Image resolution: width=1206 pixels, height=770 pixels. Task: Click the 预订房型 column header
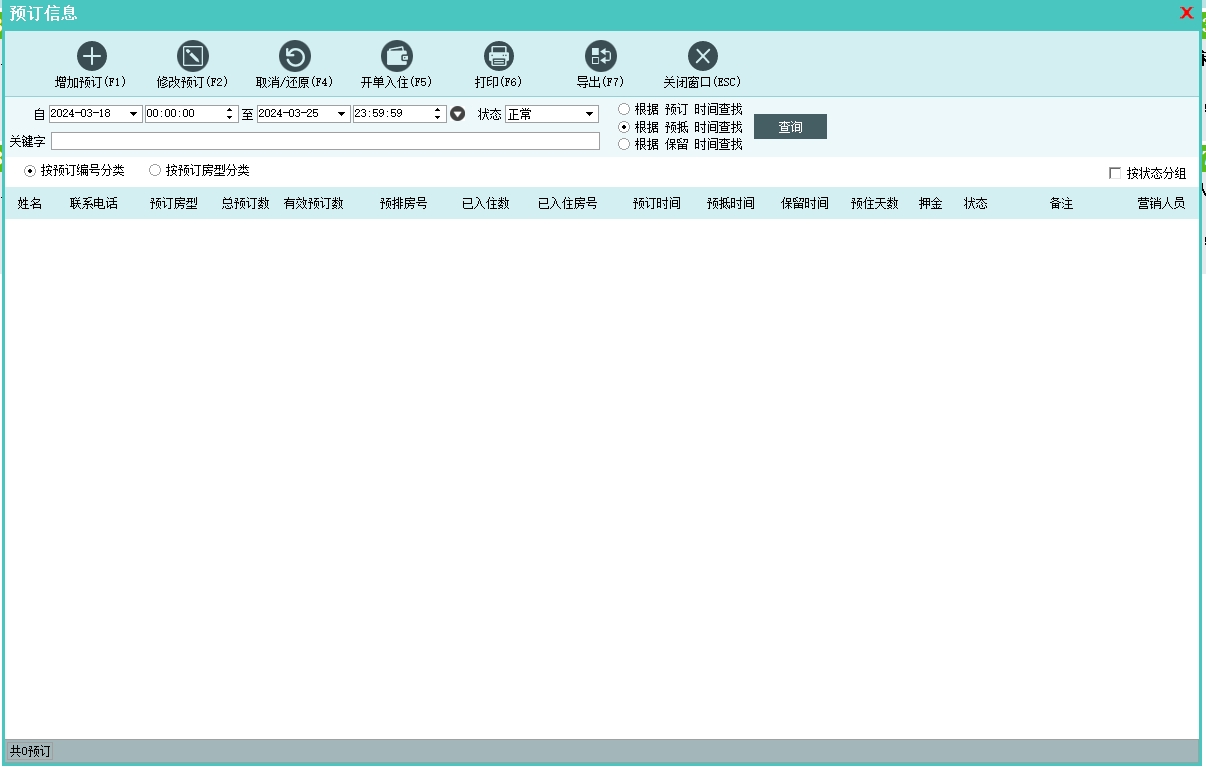(x=174, y=204)
